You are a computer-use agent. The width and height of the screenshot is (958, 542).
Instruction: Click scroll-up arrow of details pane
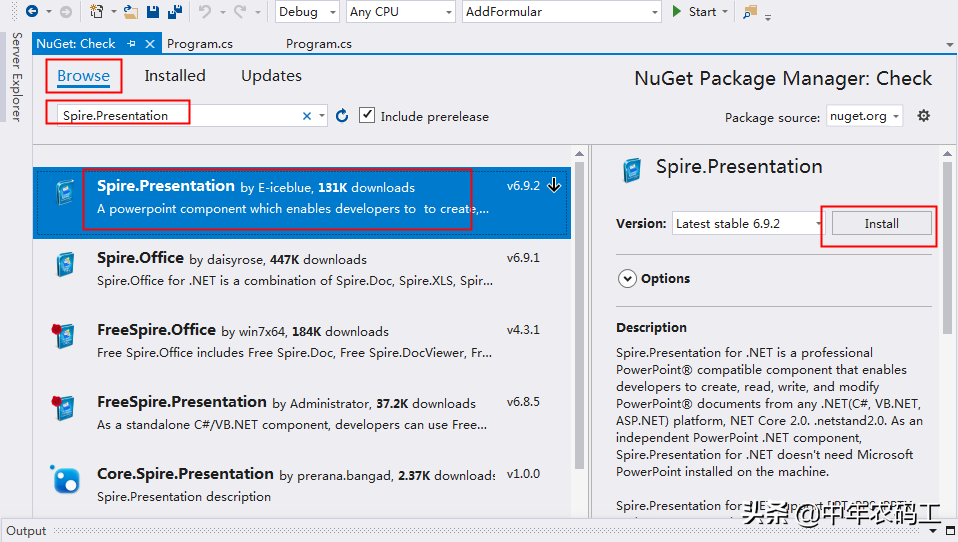947,153
